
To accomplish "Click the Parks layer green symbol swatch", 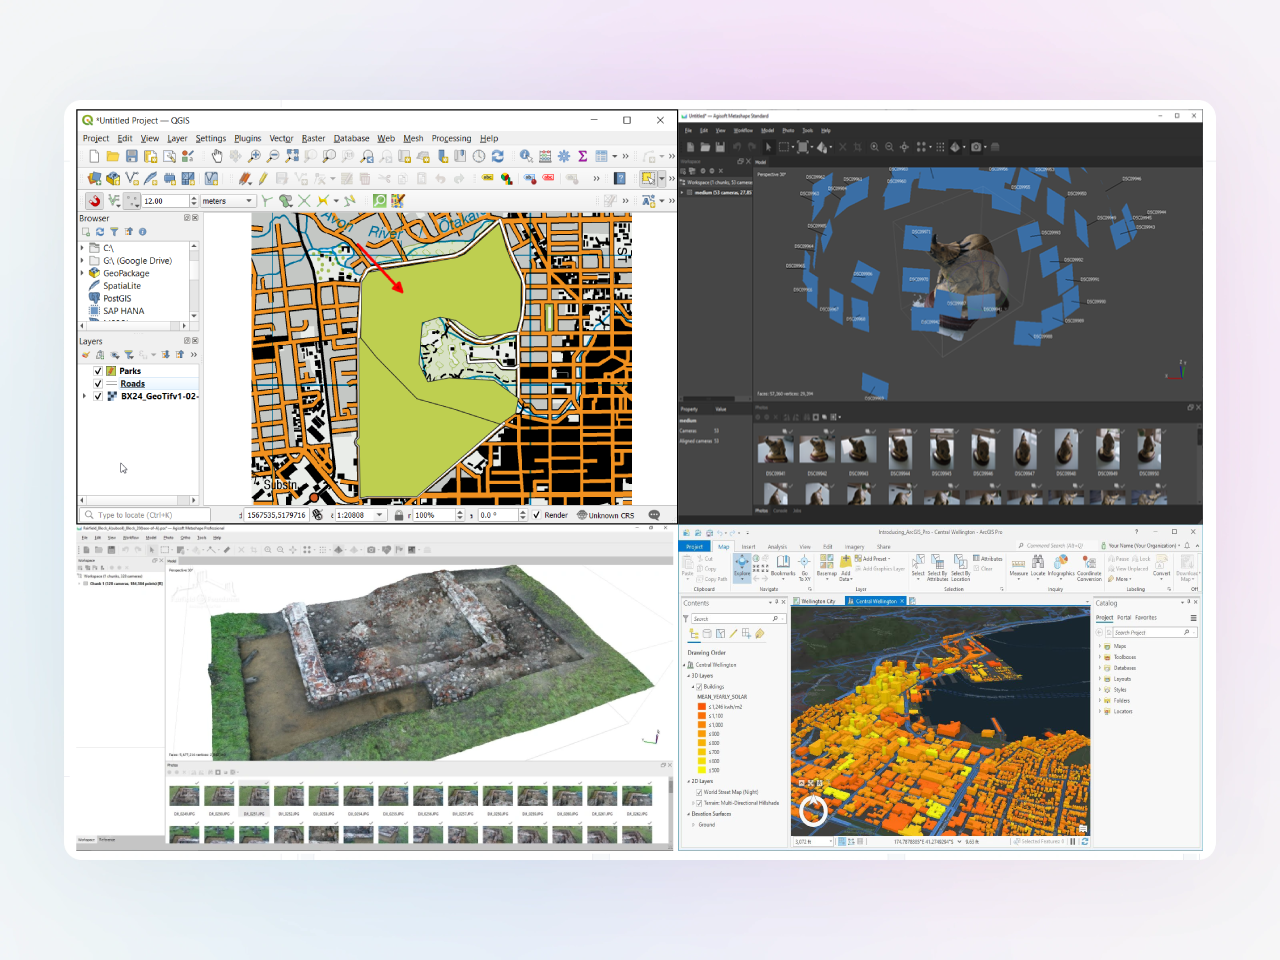I will click(x=111, y=371).
